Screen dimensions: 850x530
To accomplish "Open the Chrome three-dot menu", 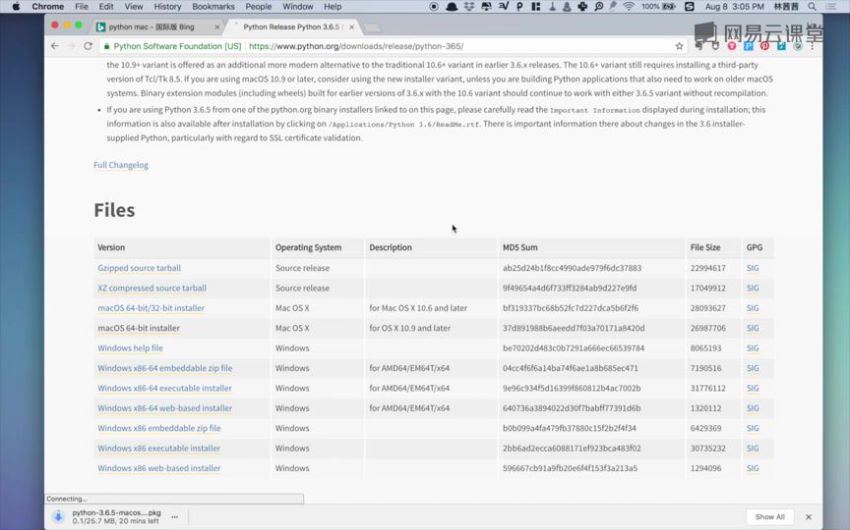I will coord(812,46).
